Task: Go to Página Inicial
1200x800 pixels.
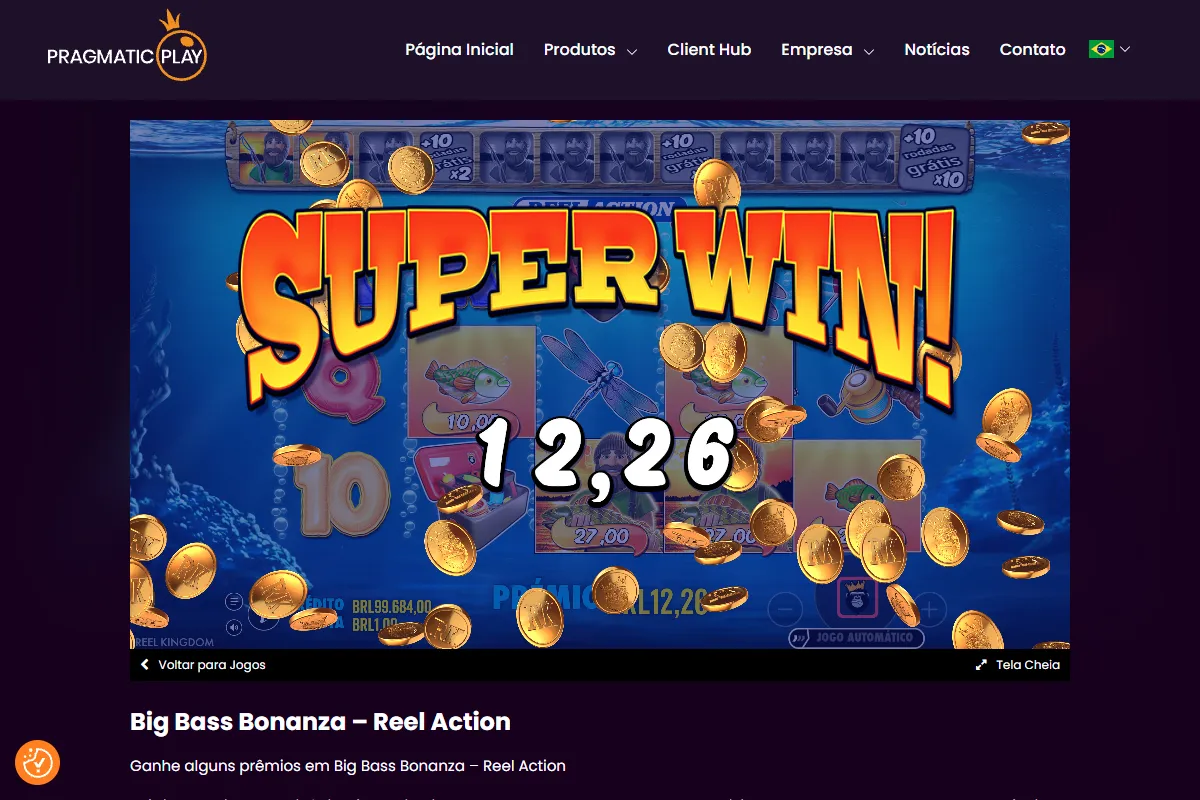Action: (x=459, y=50)
